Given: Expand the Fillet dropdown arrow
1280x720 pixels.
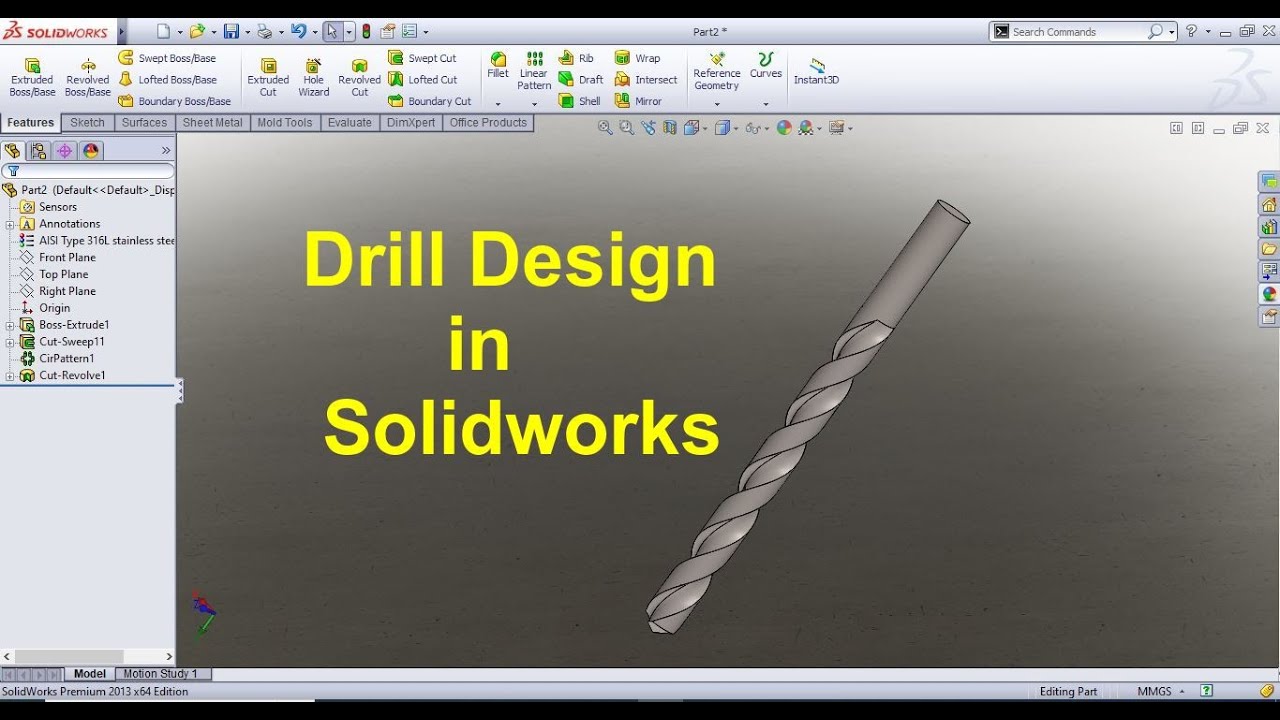Looking at the screenshot, I should [498, 104].
